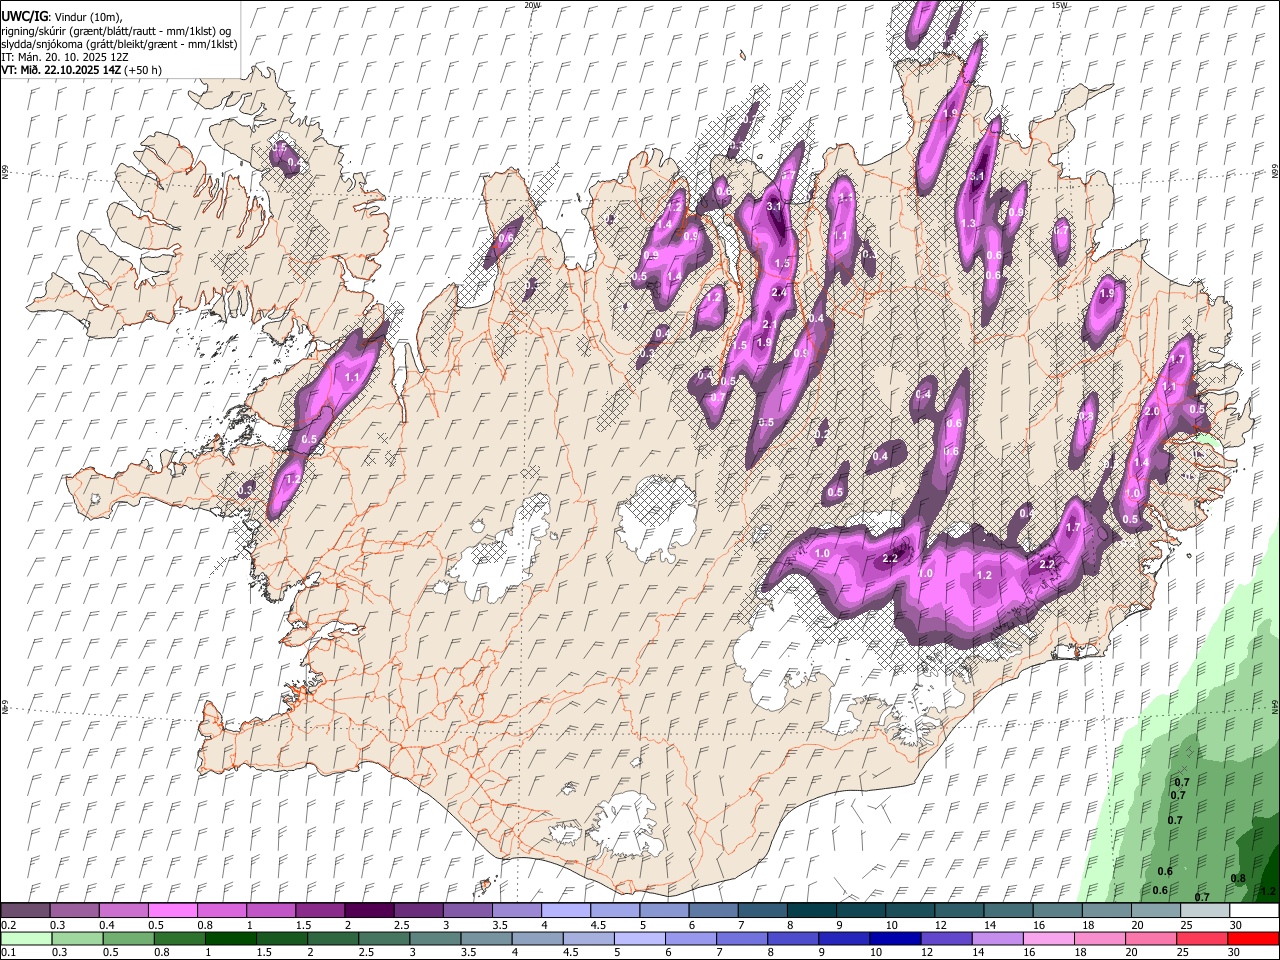Click the '4.5' label under the upper legend row
The height and width of the screenshot is (960, 1280).
coord(598,925)
